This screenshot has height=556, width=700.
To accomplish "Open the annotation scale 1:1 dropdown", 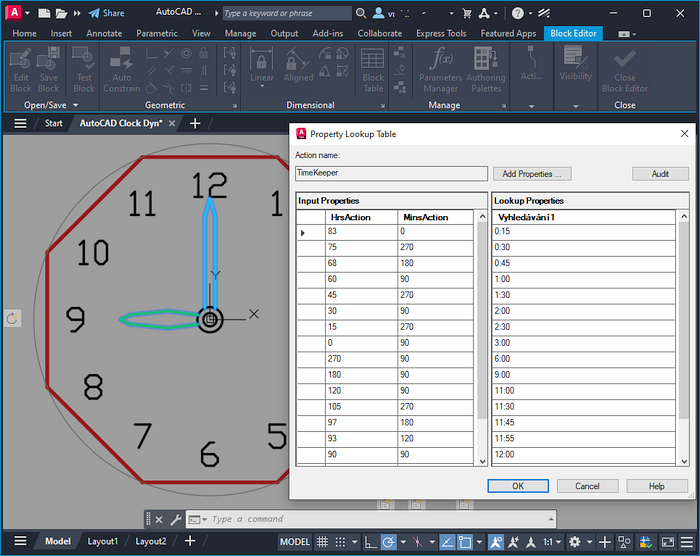I will [x=552, y=542].
